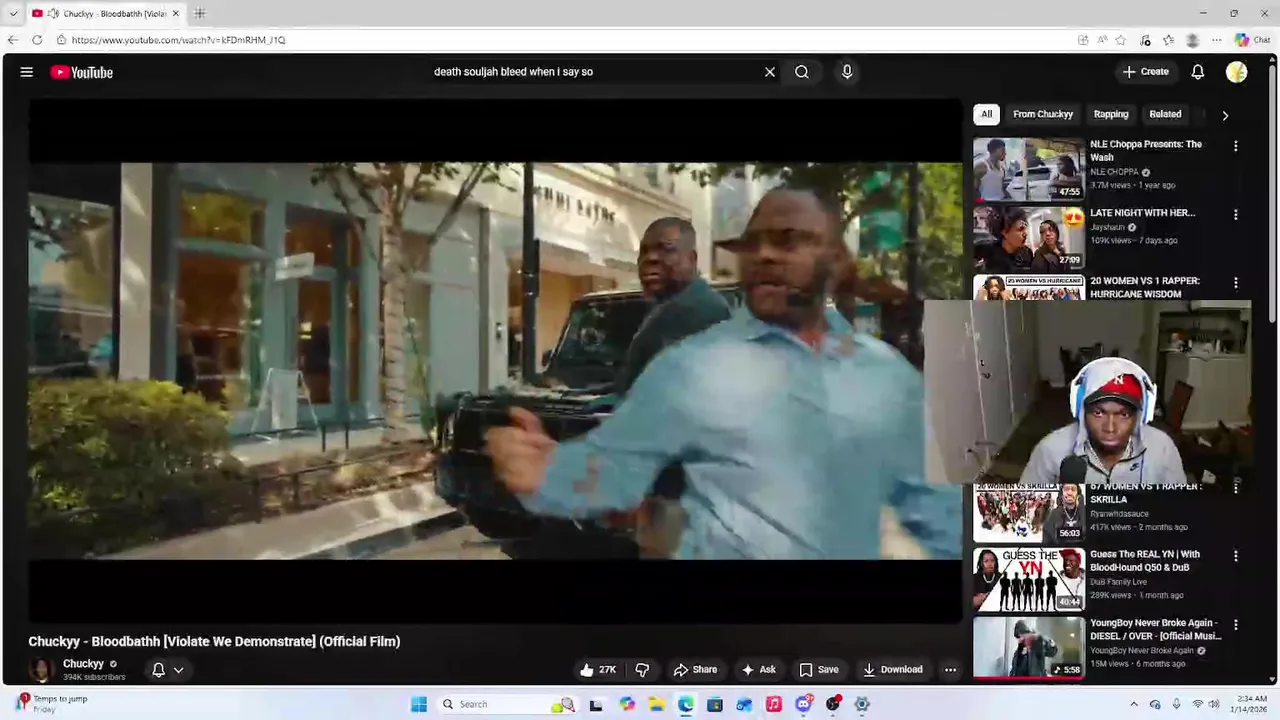Open the Windows Start menu
Image resolution: width=1280 pixels, height=720 pixels.
(419, 704)
